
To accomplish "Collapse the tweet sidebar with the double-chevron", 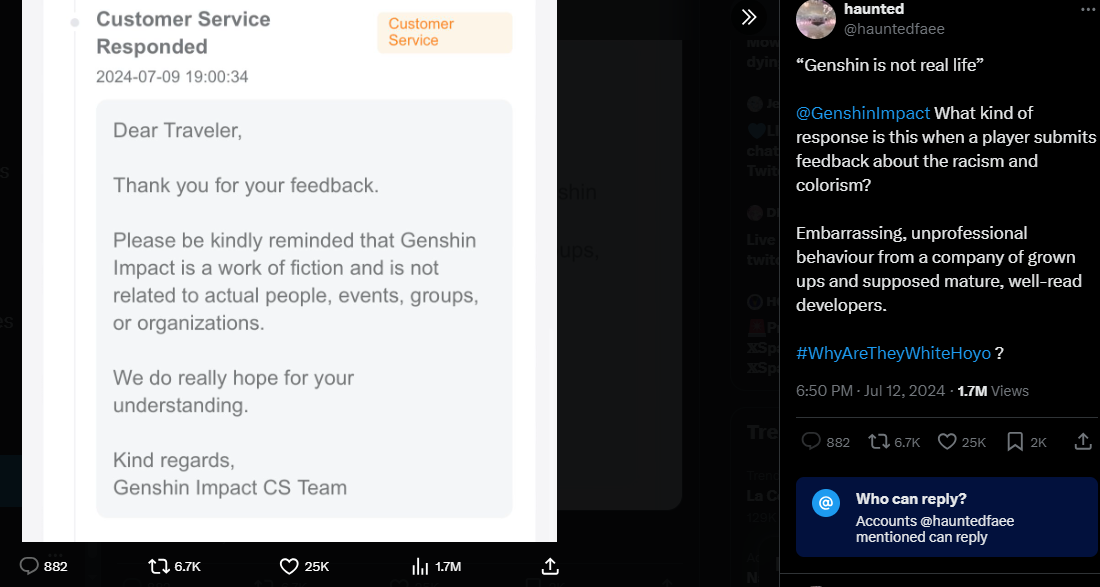I will [749, 17].
